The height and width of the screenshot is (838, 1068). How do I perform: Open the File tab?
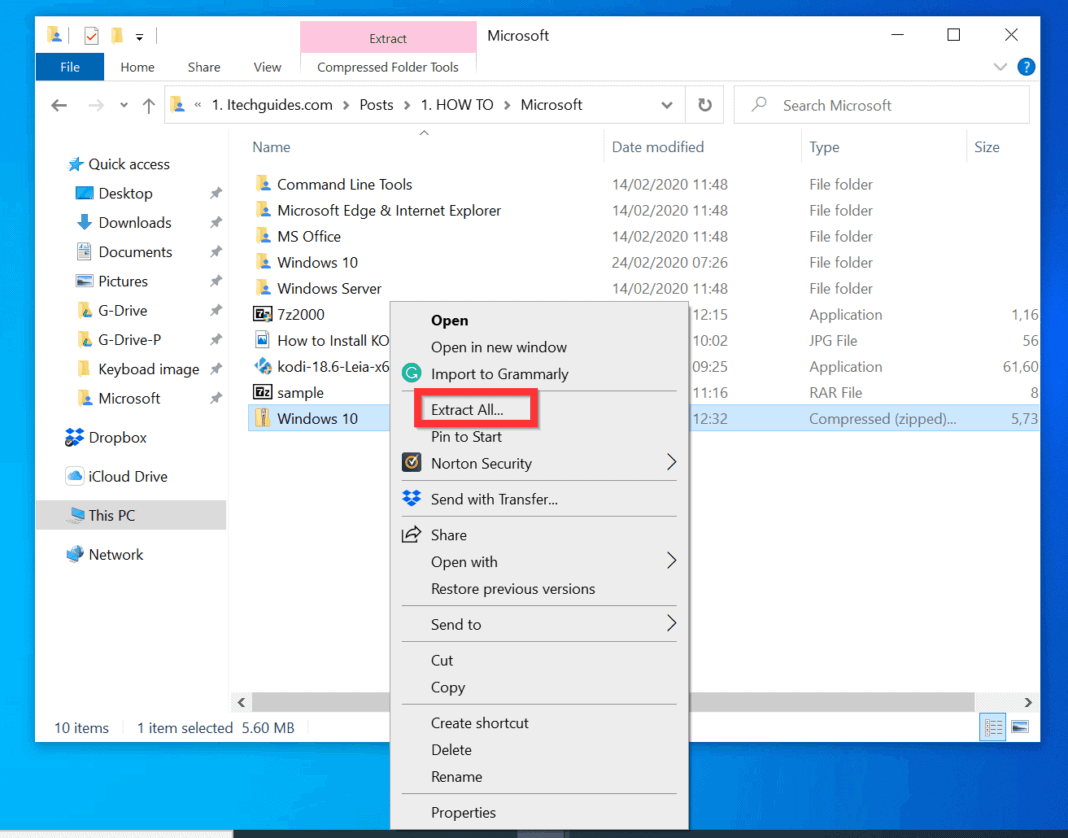coord(69,67)
